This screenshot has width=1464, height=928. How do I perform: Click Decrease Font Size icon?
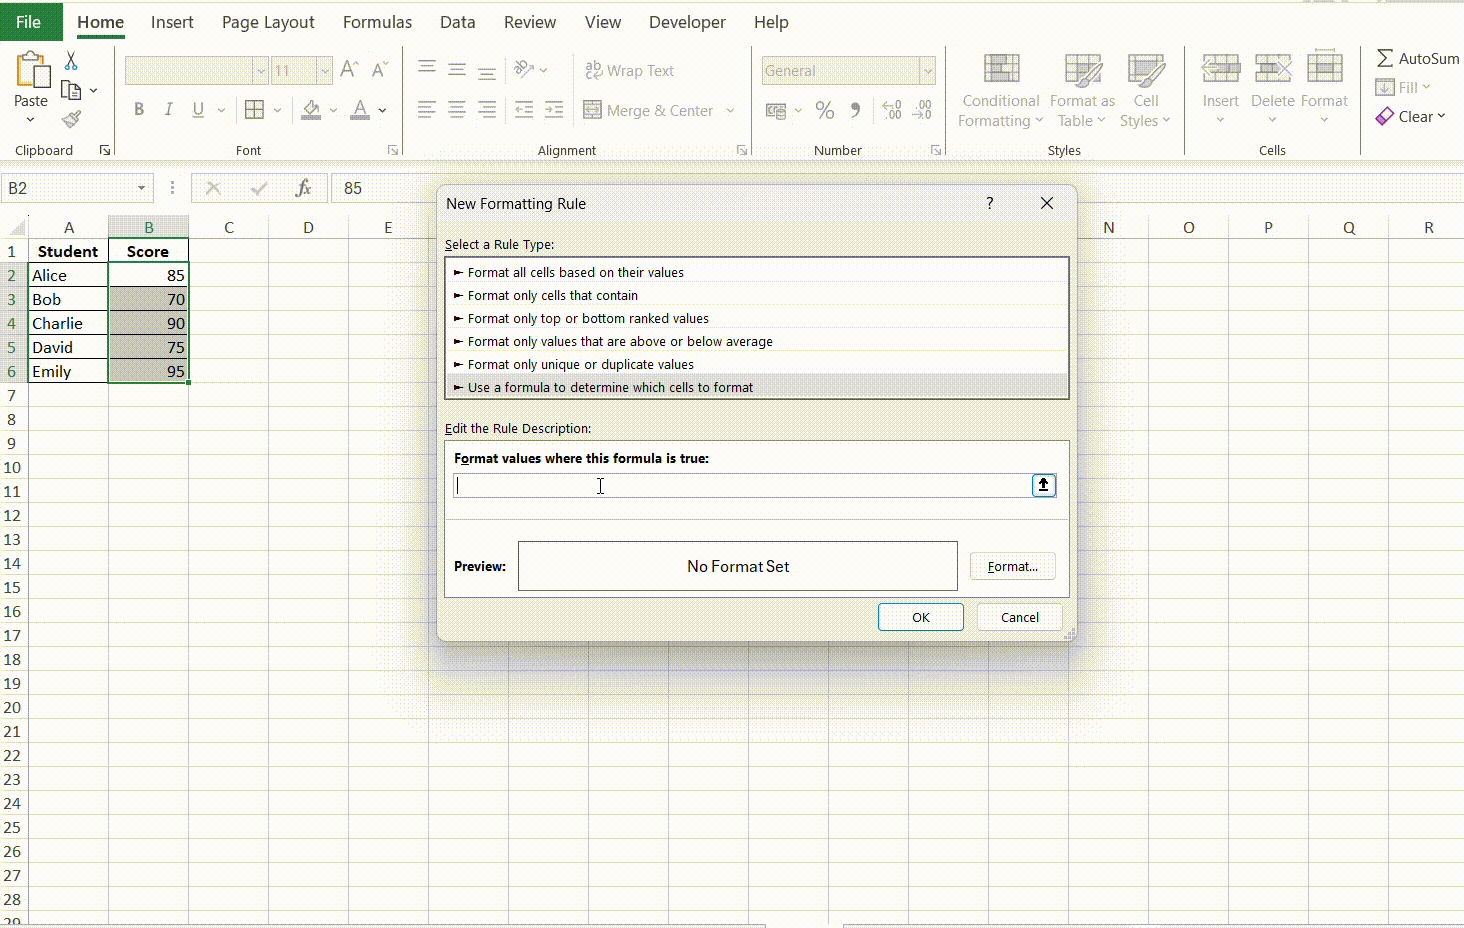(x=379, y=69)
